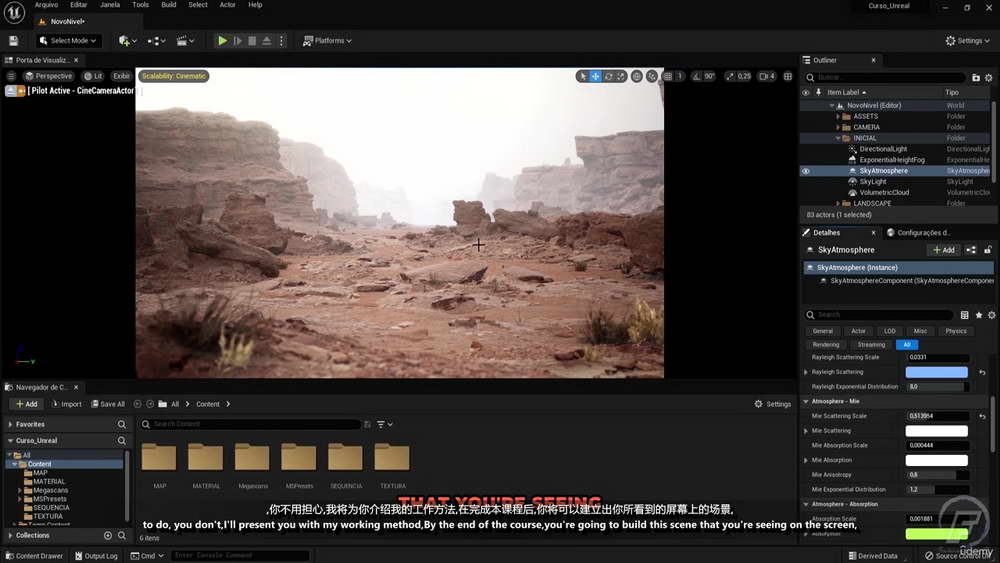The width and height of the screenshot is (1000, 563).
Task: Toggle show only favorites star in Details
Action: (x=978, y=315)
